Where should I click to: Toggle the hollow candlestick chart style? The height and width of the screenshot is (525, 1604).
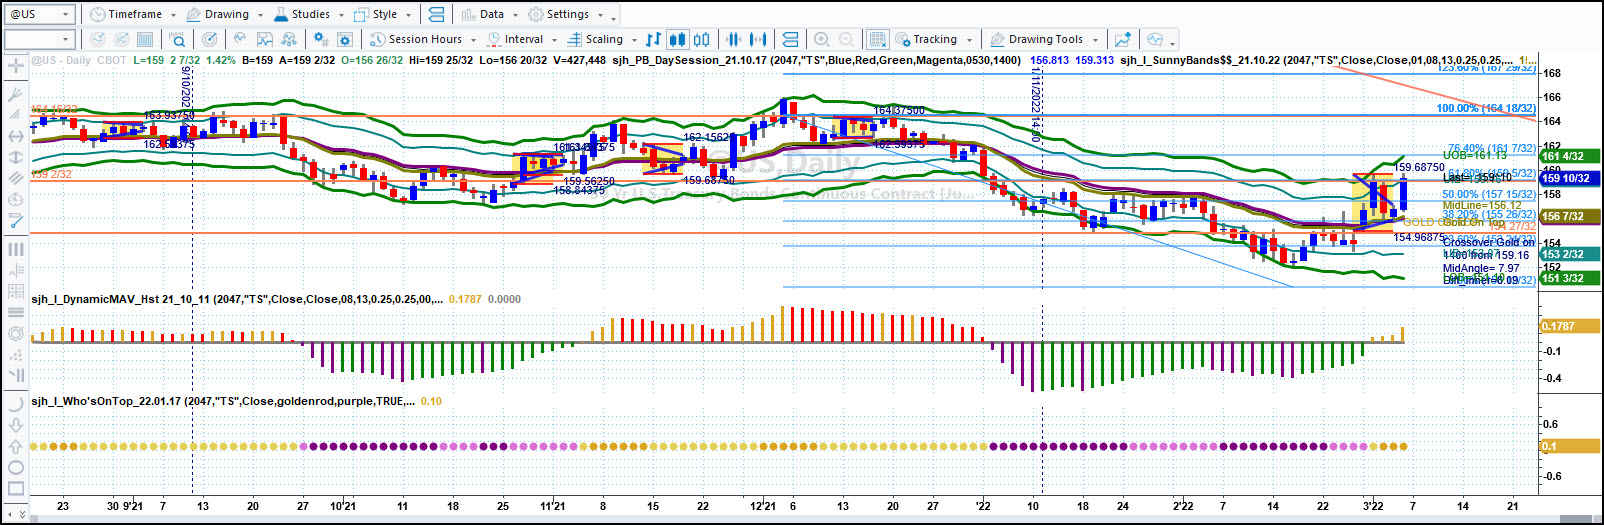point(702,39)
